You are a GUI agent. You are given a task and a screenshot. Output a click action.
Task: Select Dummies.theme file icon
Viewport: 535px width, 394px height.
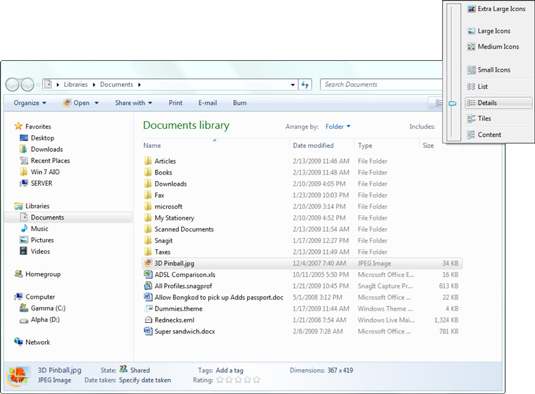pyautogui.click(x=148, y=309)
